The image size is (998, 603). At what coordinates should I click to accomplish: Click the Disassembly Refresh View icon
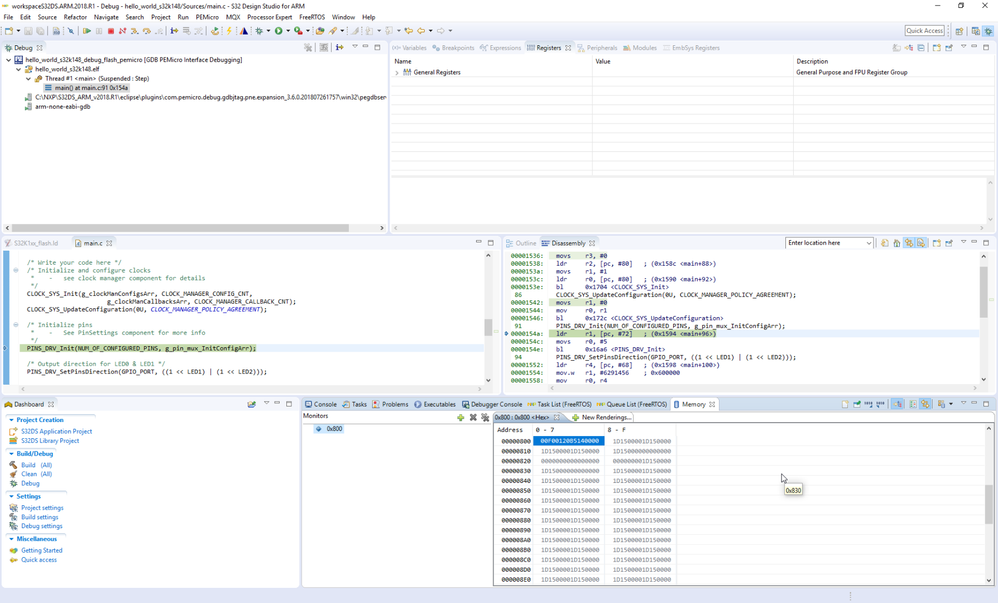[885, 243]
